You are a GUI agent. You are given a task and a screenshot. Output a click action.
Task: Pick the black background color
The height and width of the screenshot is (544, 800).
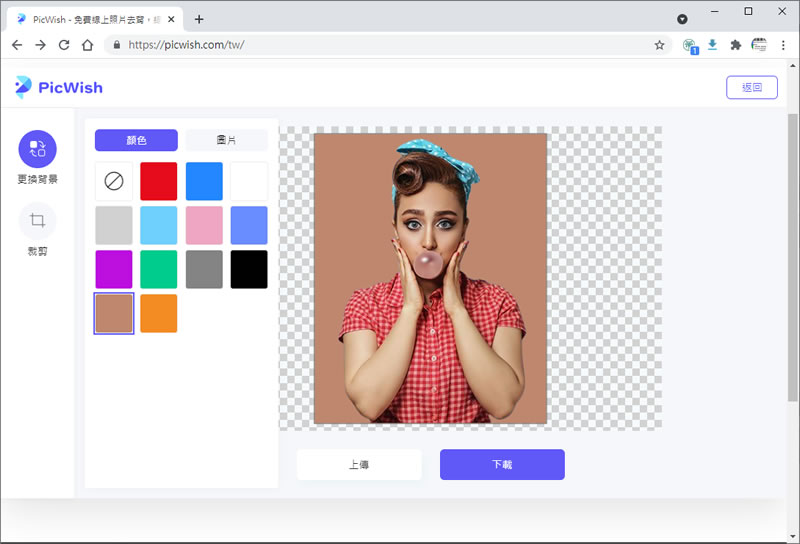click(249, 269)
